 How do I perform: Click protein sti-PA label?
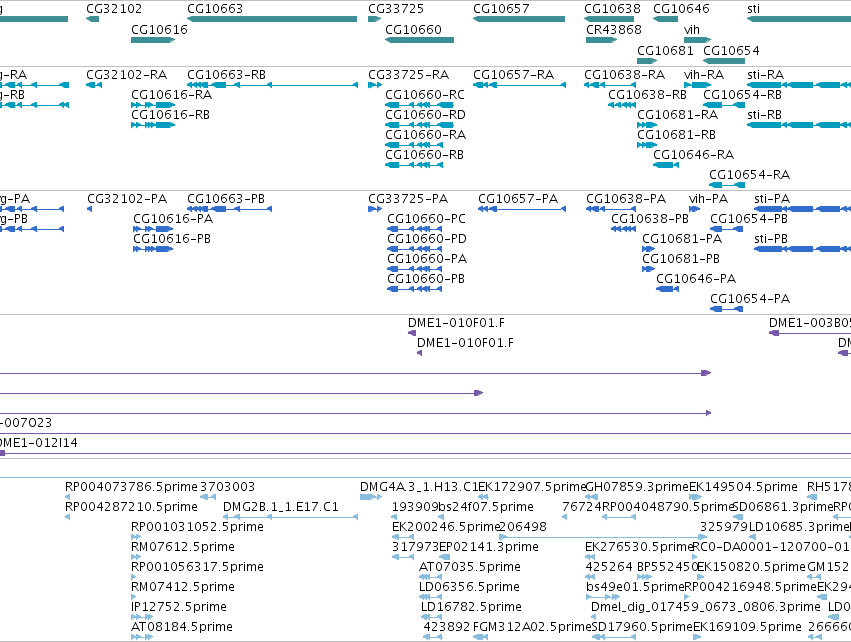click(772, 199)
